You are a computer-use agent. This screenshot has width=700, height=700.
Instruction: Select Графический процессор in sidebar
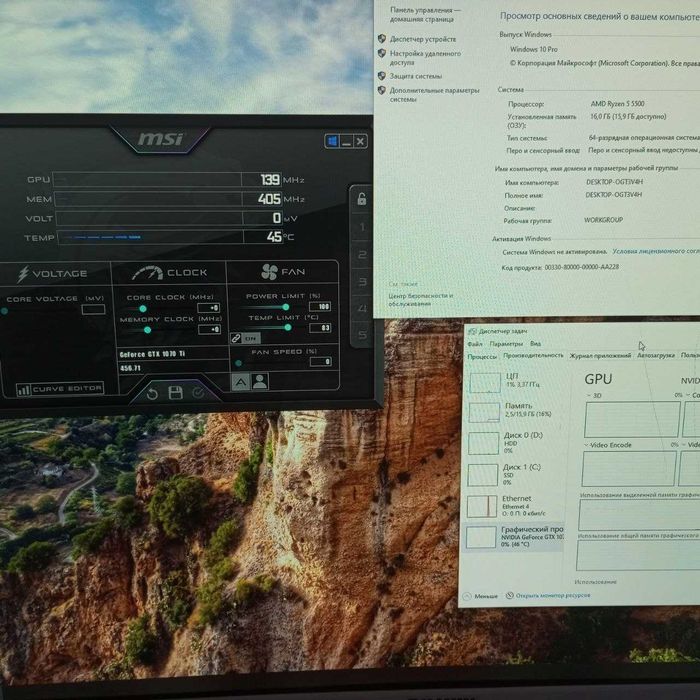(515, 537)
